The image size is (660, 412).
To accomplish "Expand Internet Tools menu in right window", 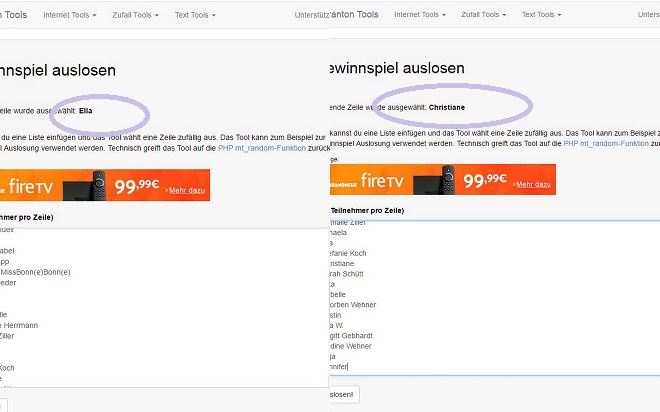I will (x=420, y=14).
